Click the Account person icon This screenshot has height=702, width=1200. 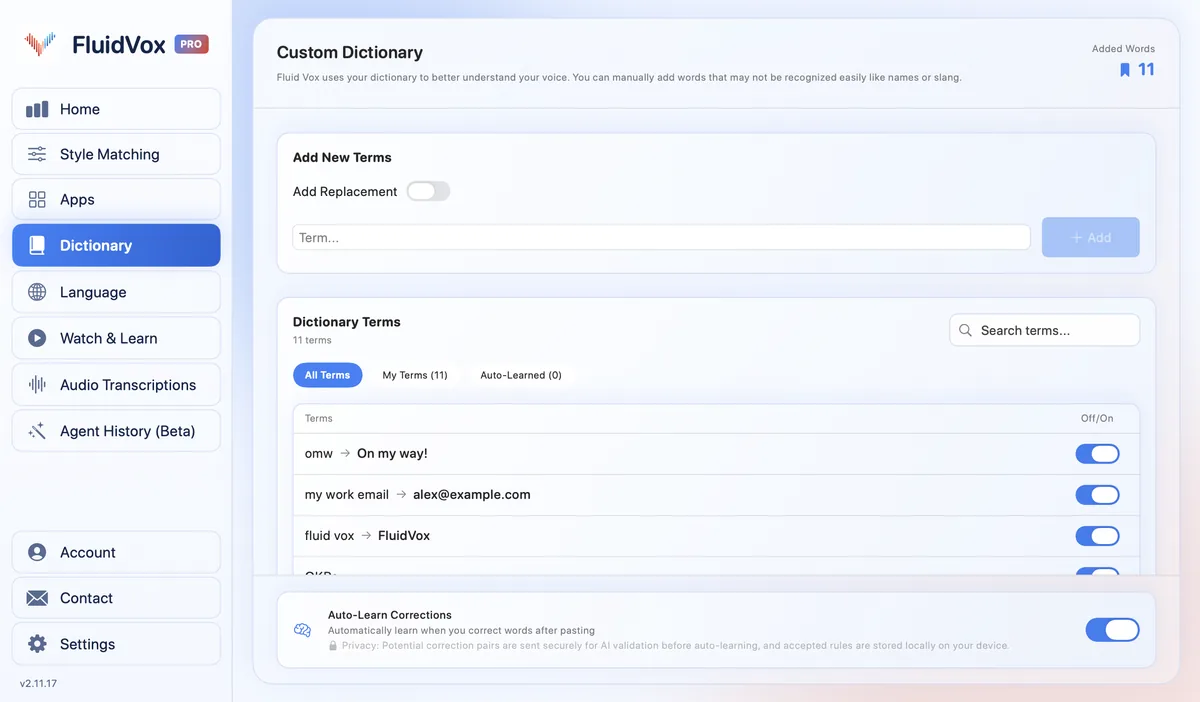pyautogui.click(x=37, y=552)
